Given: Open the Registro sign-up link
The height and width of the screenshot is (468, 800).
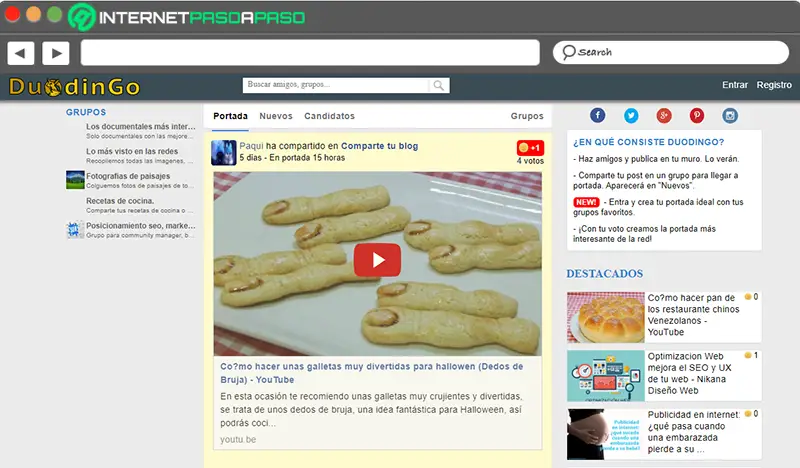Looking at the screenshot, I should click(774, 85).
